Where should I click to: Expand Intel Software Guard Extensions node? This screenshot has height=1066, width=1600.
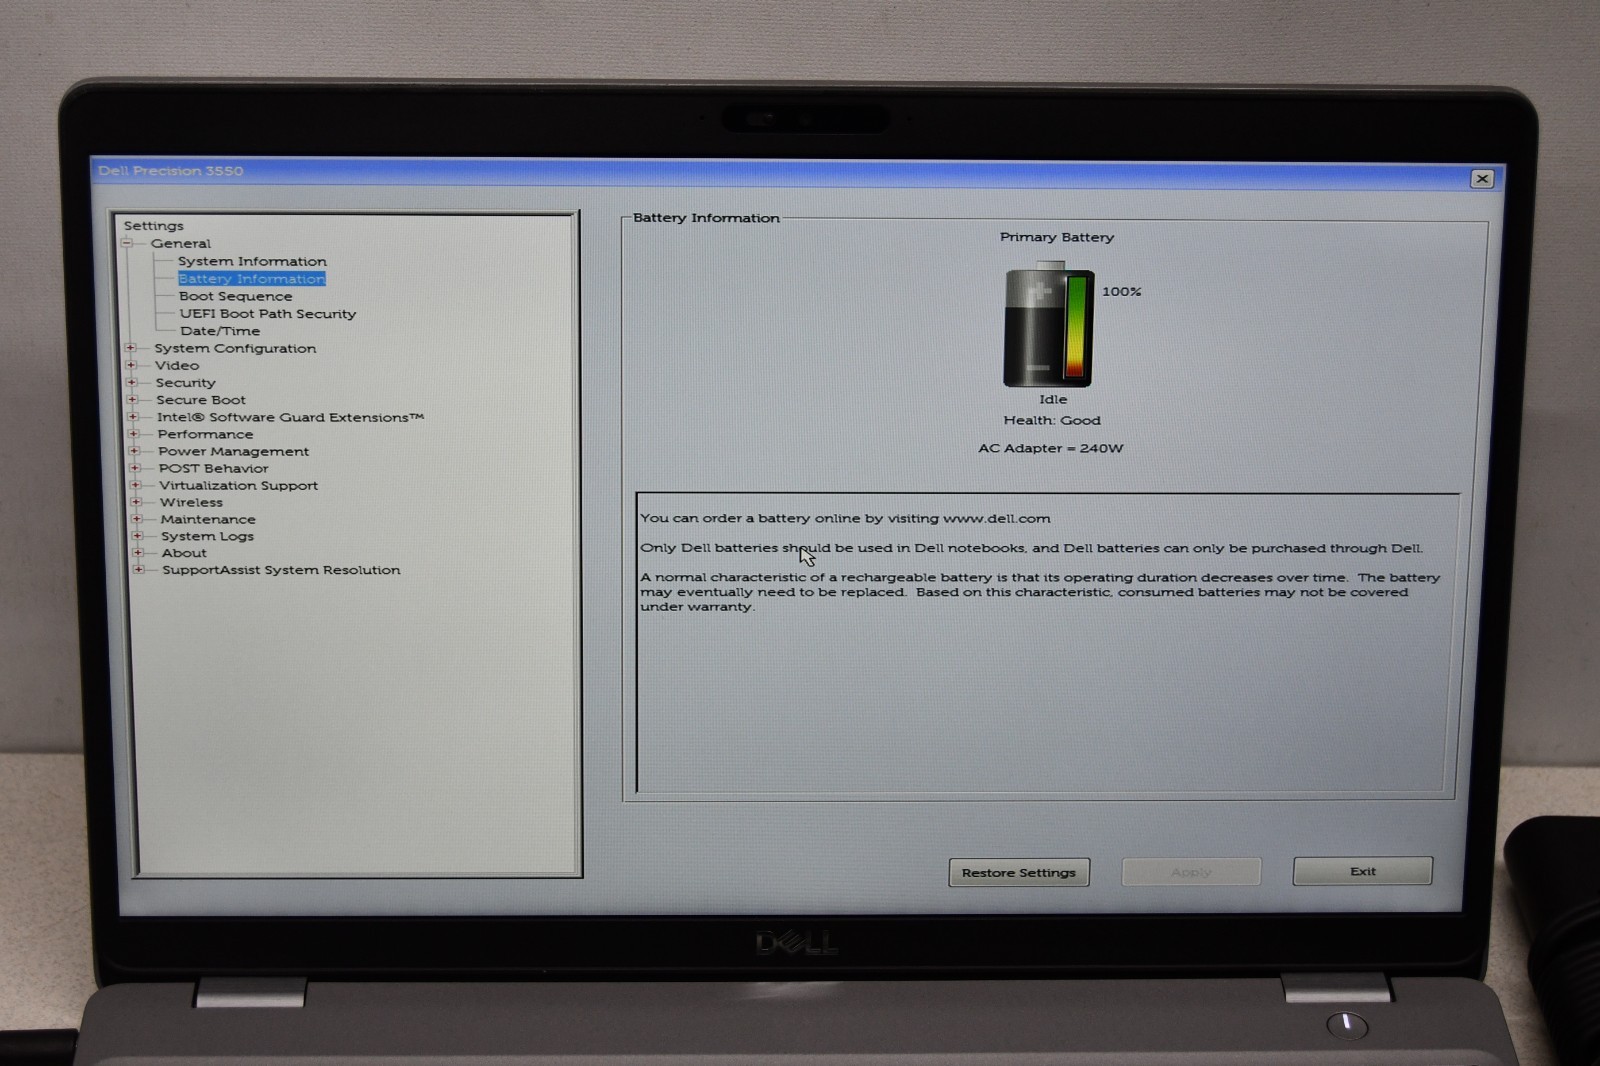[x=133, y=417]
